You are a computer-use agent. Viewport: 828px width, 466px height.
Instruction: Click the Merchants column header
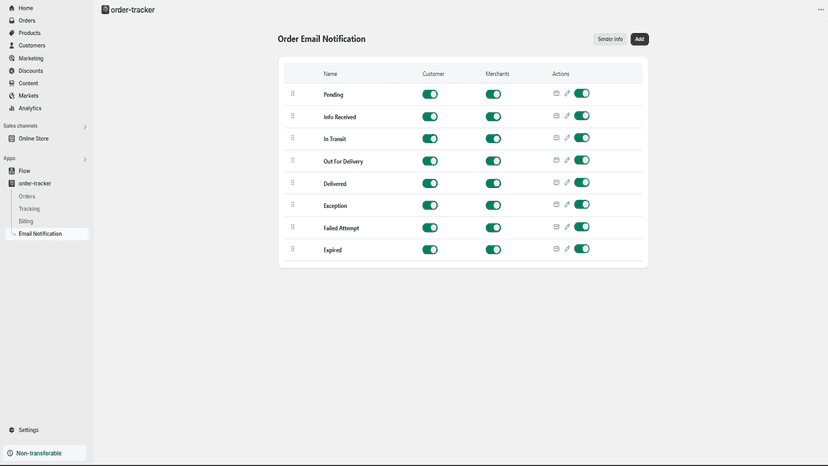[497, 74]
